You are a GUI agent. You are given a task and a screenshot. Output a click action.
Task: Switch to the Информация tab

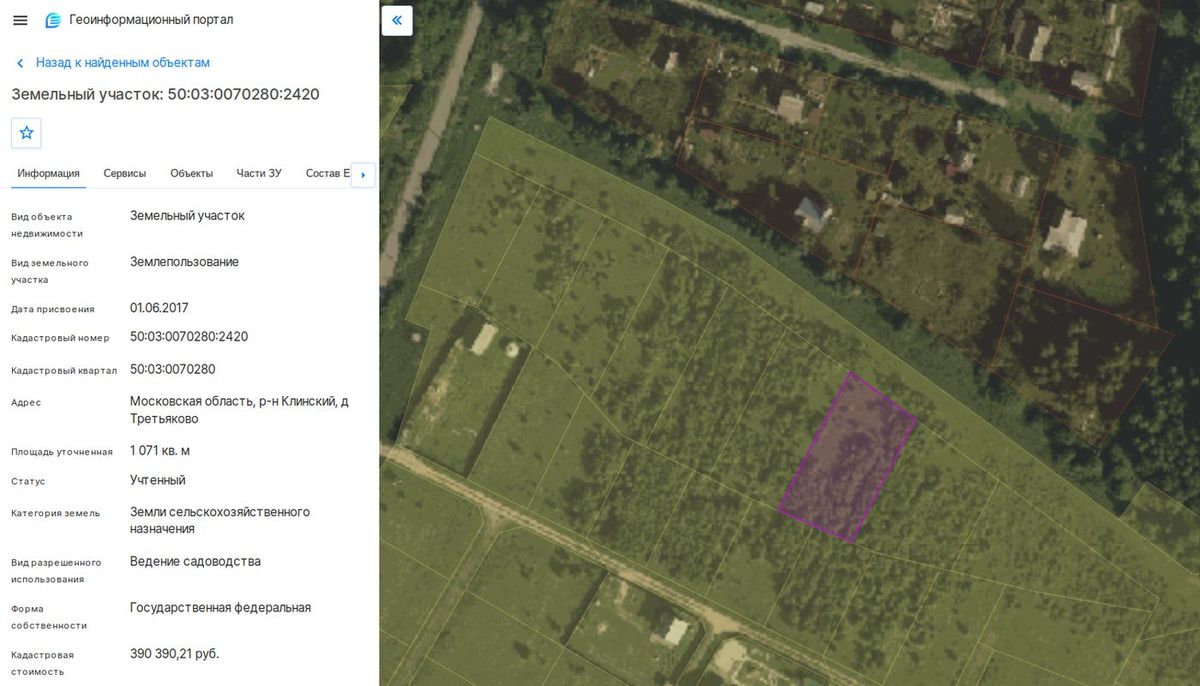tap(48, 173)
